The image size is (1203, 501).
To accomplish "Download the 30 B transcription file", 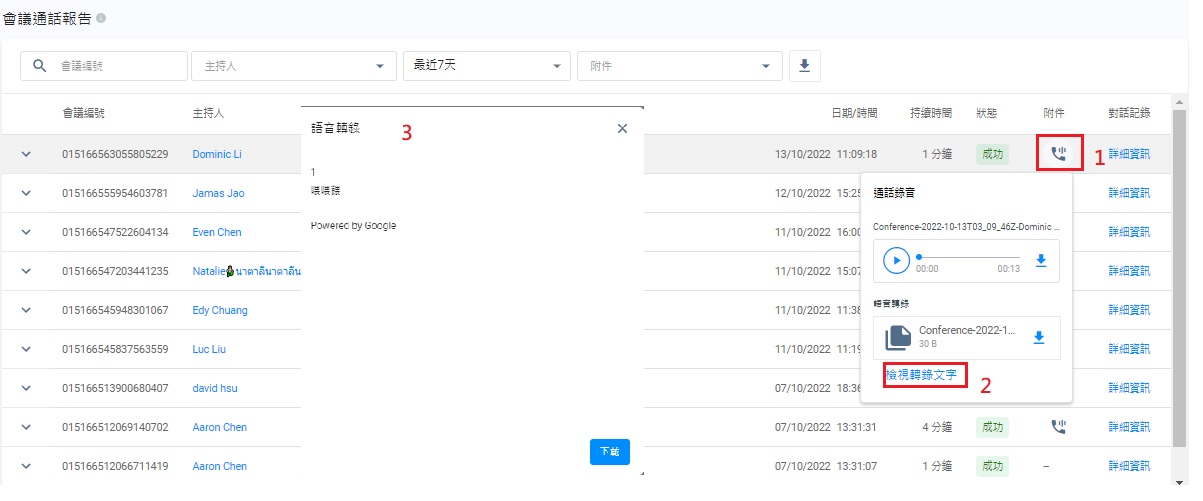I will tap(1040, 337).
